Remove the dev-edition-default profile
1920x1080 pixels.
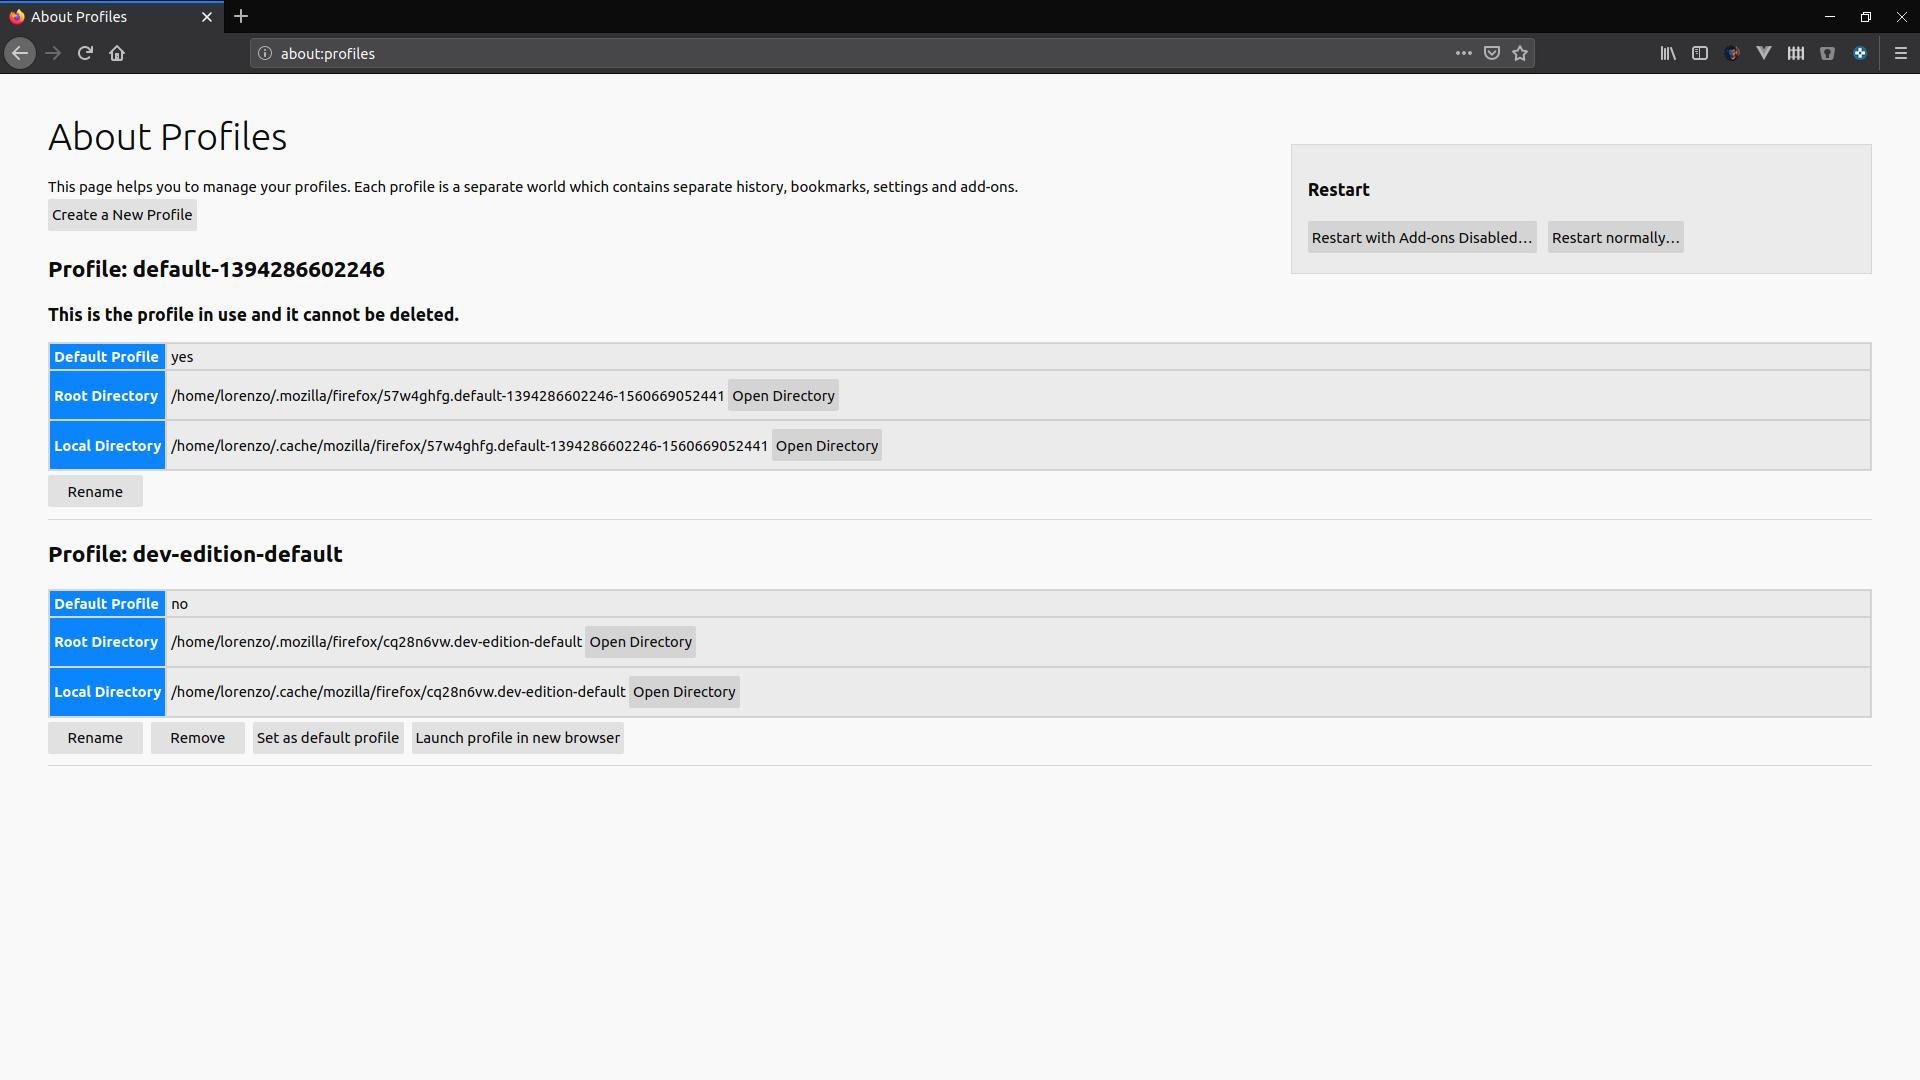click(197, 738)
